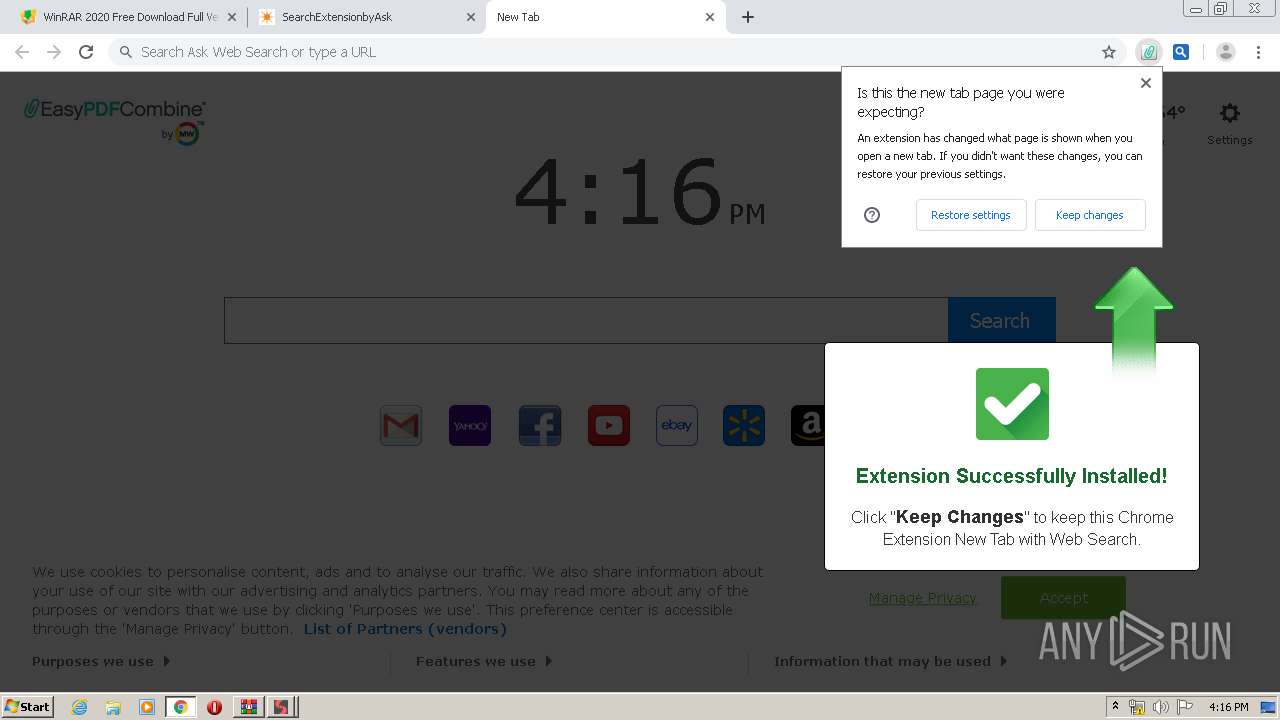Viewport: 1280px width, 720px height.
Task: Open the Chrome profile avatar menu
Action: [x=1226, y=52]
